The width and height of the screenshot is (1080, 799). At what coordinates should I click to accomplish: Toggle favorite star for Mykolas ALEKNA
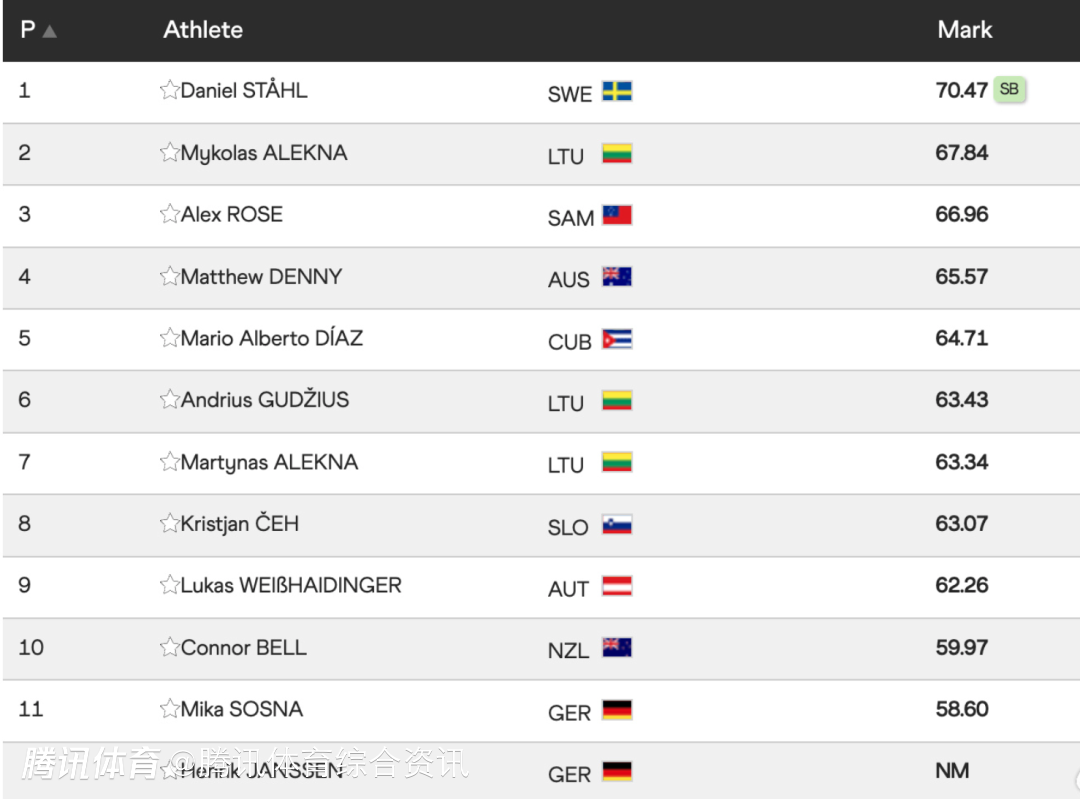coord(169,152)
